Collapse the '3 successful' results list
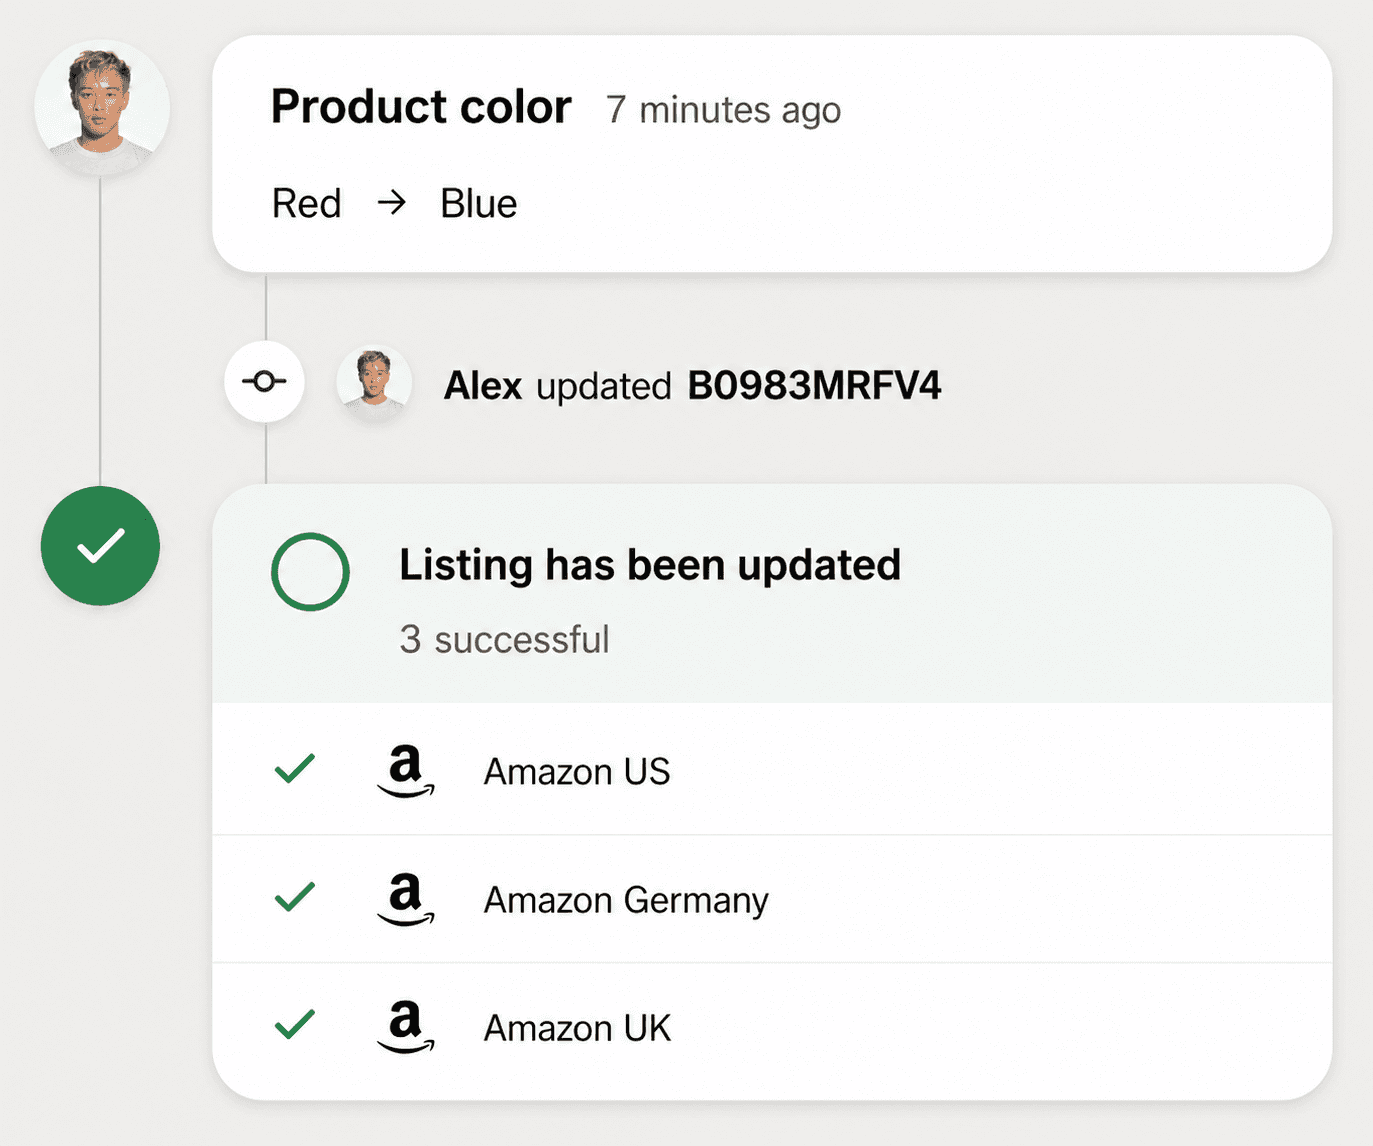 click(x=504, y=639)
